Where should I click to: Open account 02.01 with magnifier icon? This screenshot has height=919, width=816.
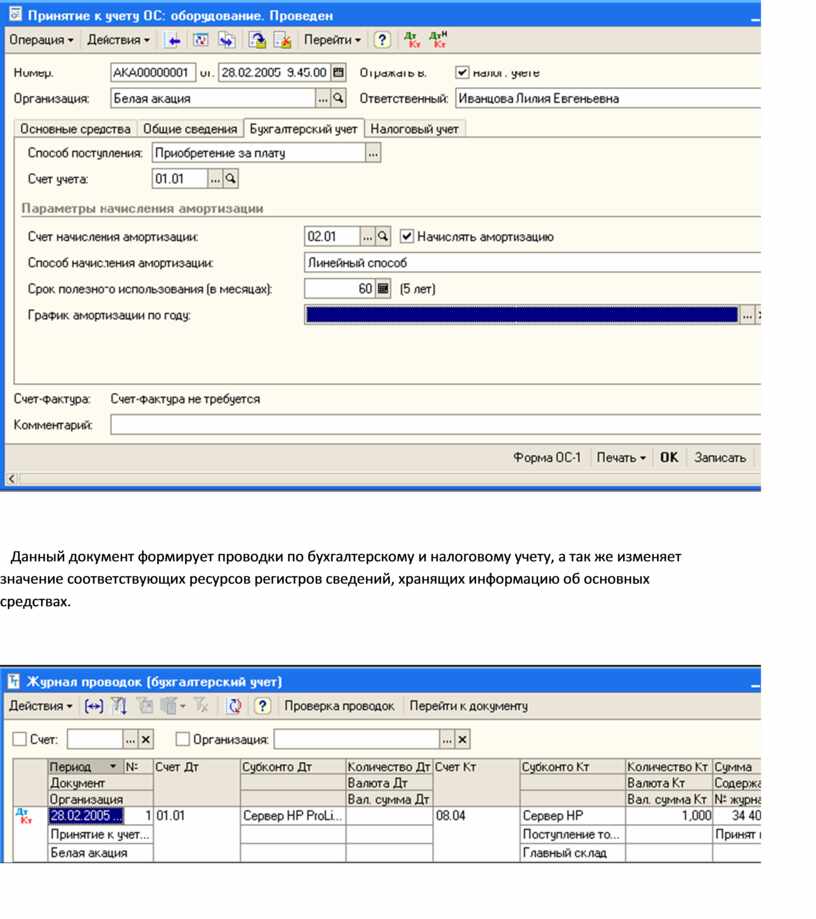click(x=383, y=237)
